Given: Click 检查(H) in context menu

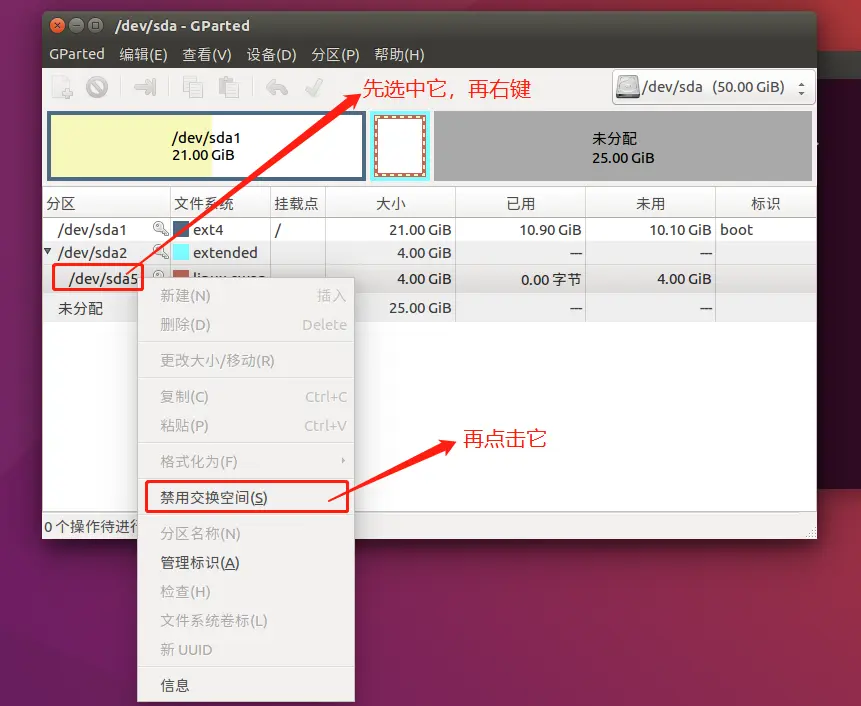Looking at the screenshot, I should coord(246,592).
